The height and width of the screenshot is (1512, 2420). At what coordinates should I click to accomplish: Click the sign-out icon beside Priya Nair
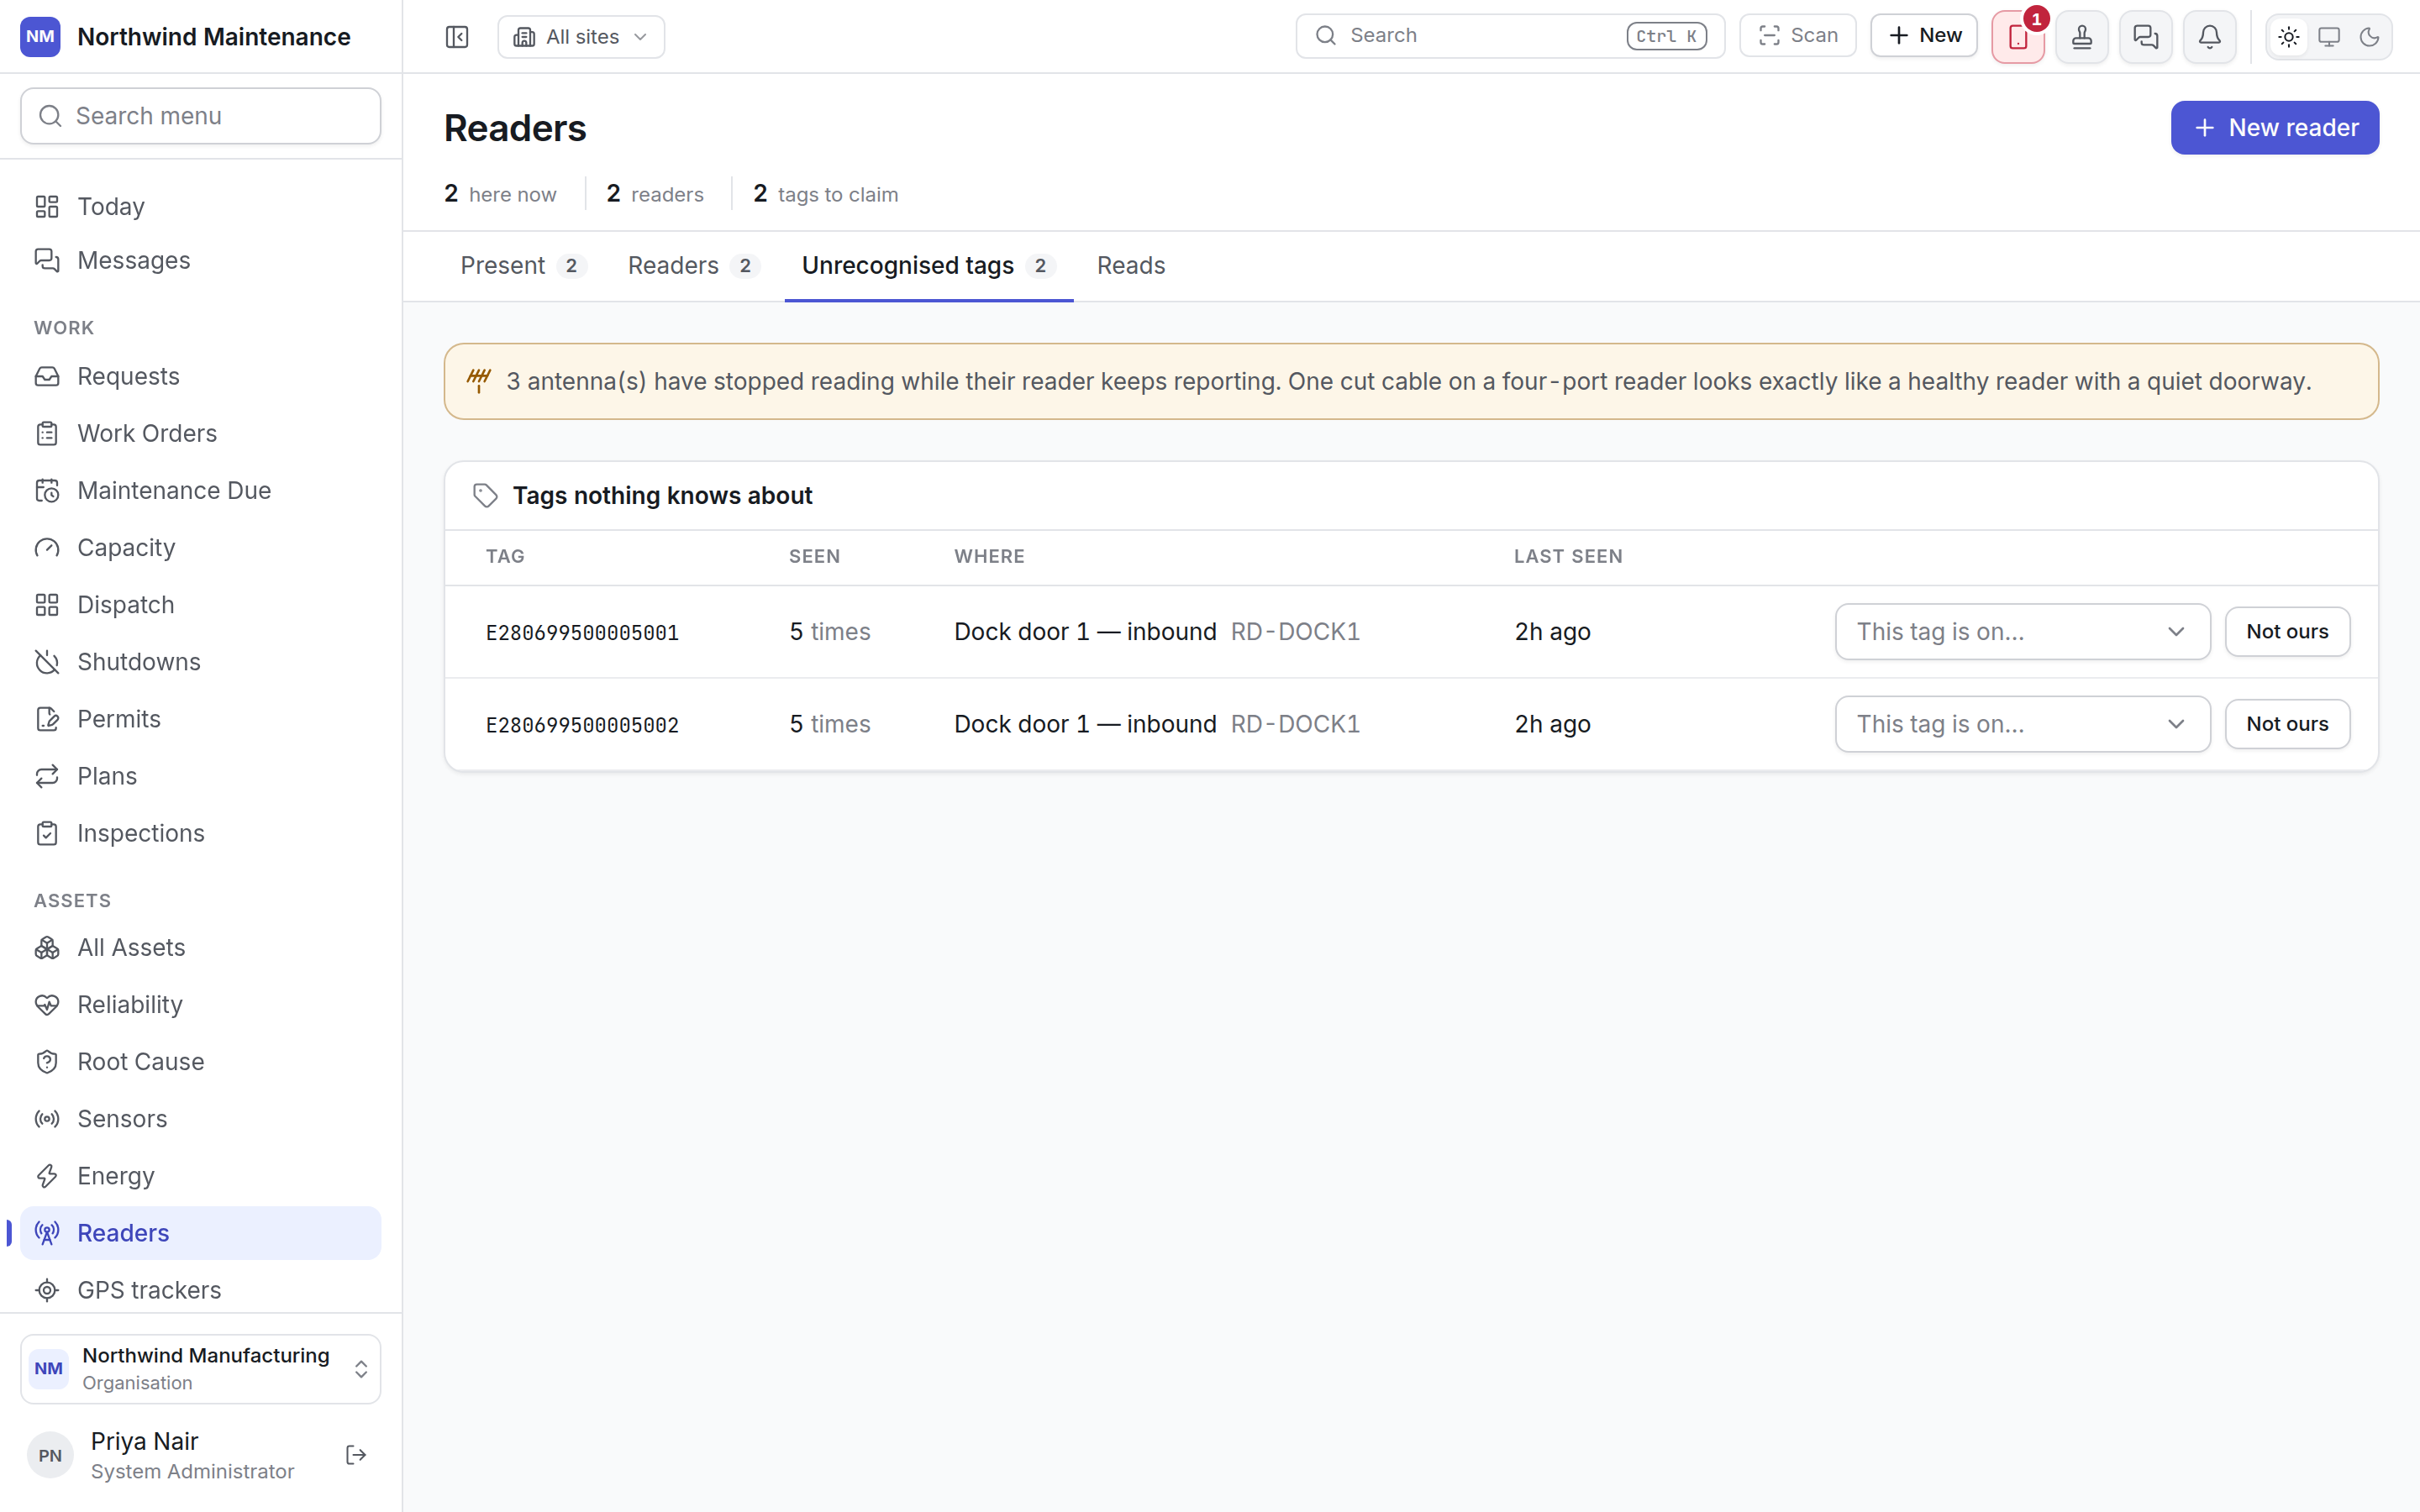pos(356,1455)
